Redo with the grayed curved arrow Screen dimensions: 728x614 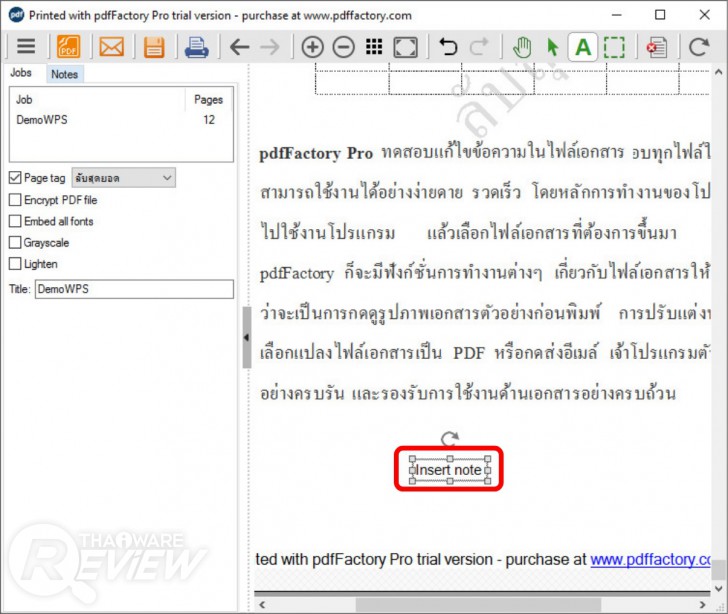(x=479, y=46)
